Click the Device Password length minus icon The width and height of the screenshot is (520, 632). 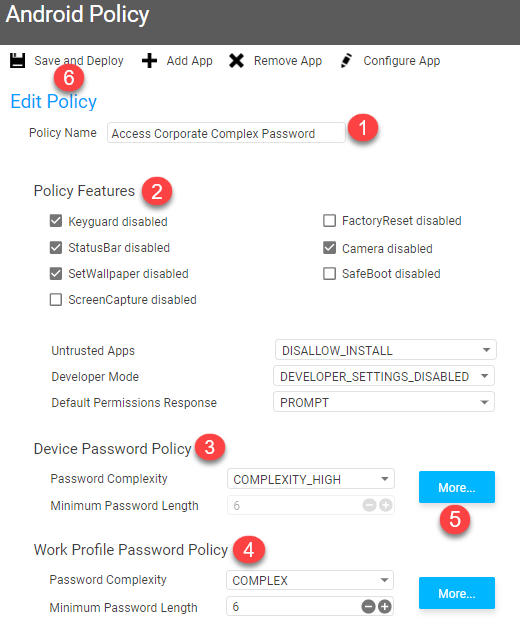pyautogui.click(x=369, y=505)
